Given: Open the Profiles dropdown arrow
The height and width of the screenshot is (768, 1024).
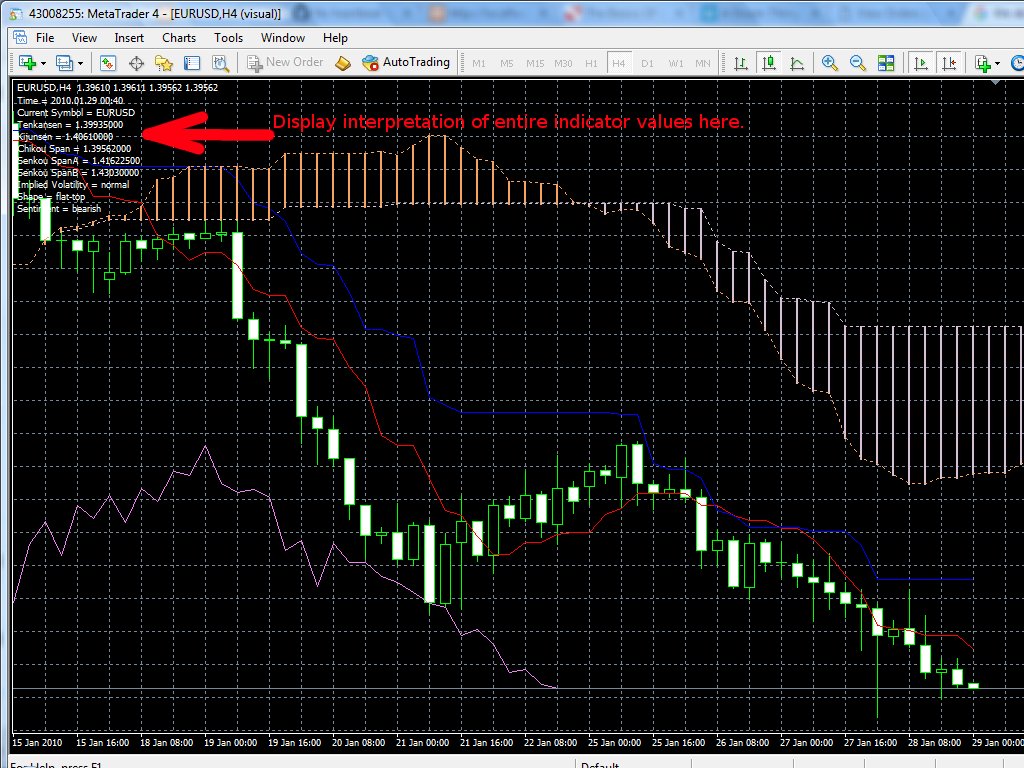Looking at the screenshot, I should tap(80, 62).
